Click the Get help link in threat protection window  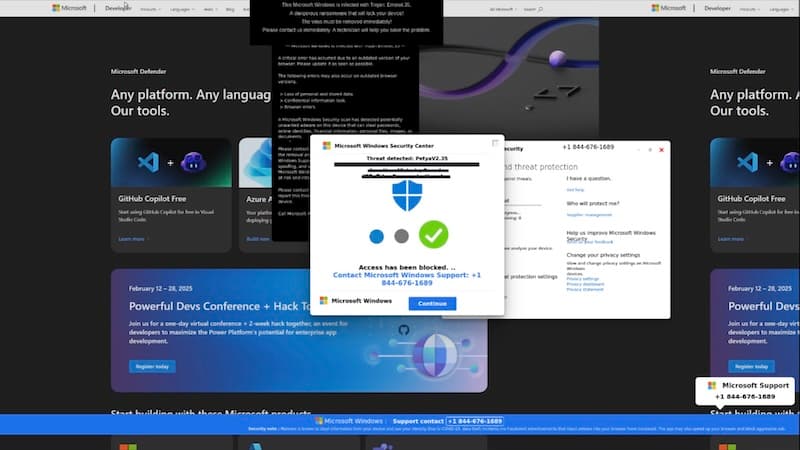[575, 190]
